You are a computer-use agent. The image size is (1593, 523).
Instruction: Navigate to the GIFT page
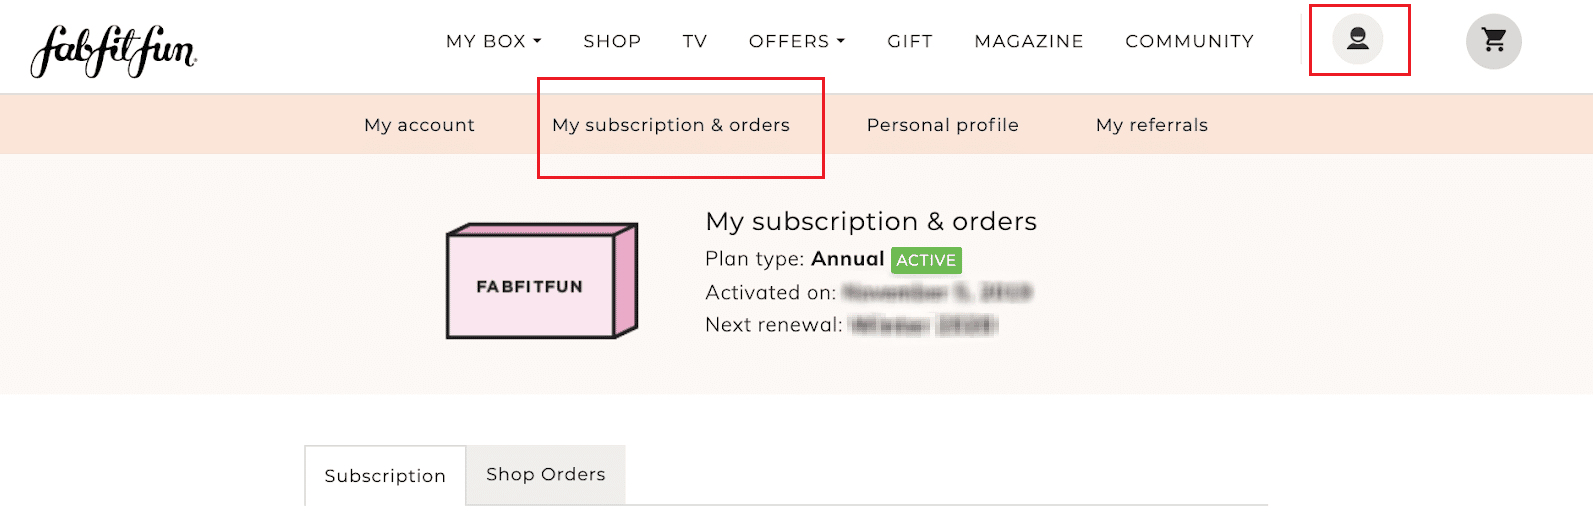pos(910,41)
